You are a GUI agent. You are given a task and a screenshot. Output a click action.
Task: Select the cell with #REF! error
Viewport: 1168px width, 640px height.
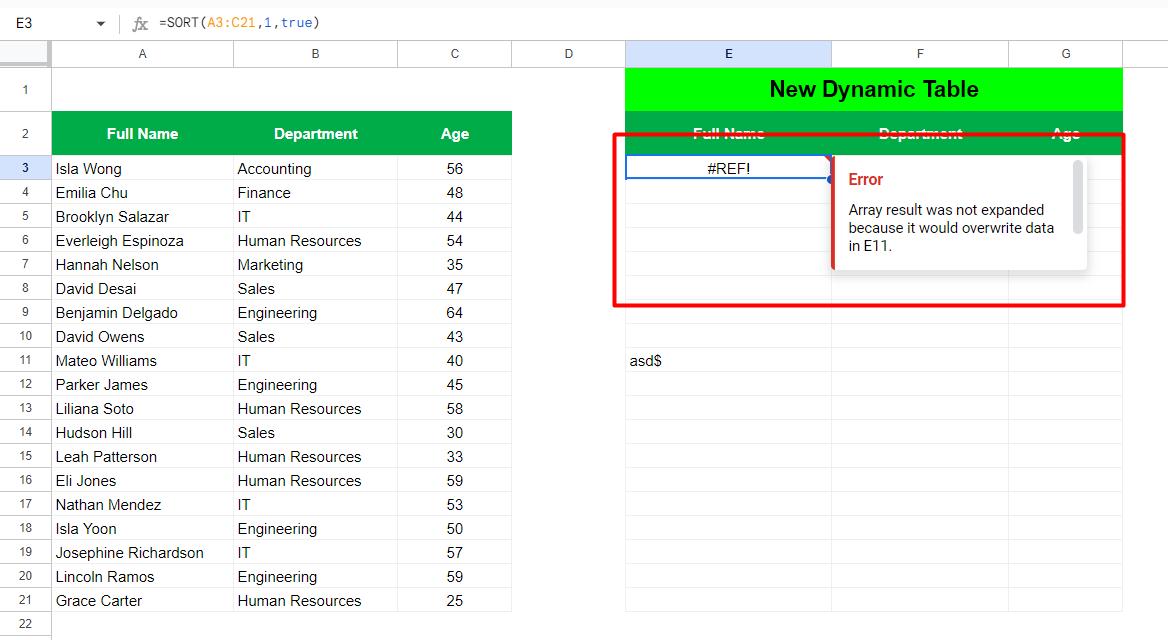coord(728,168)
